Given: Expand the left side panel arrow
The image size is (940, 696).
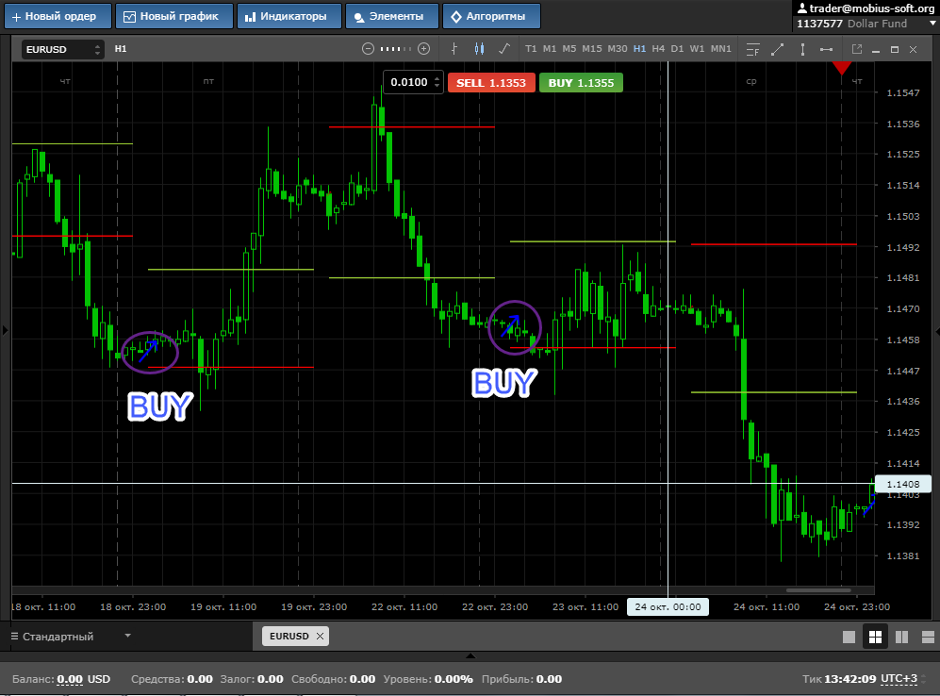Looking at the screenshot, I should (x=5, y=330).
